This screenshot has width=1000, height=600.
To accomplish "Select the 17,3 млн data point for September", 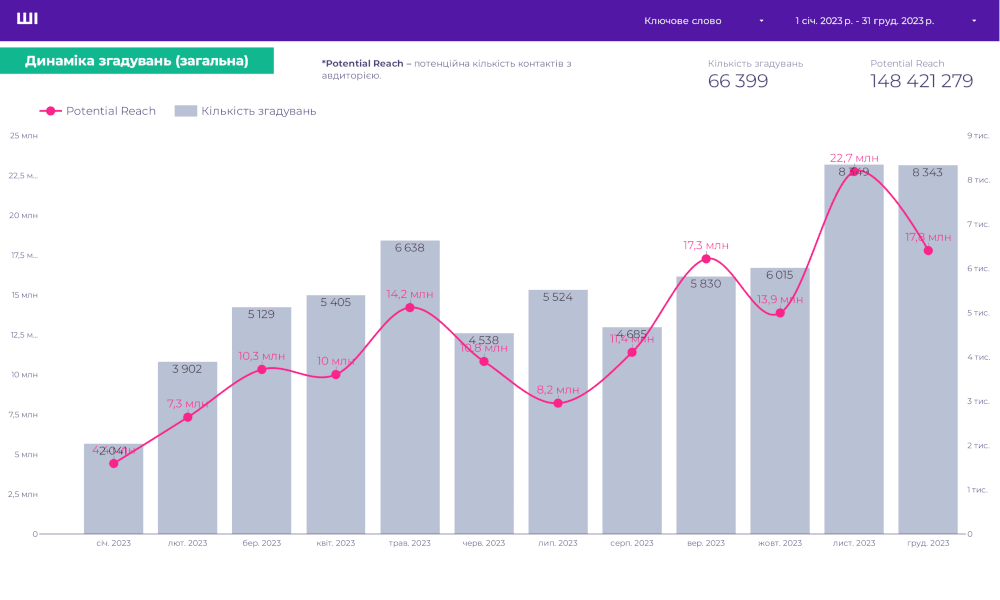I will pos(706,259).
